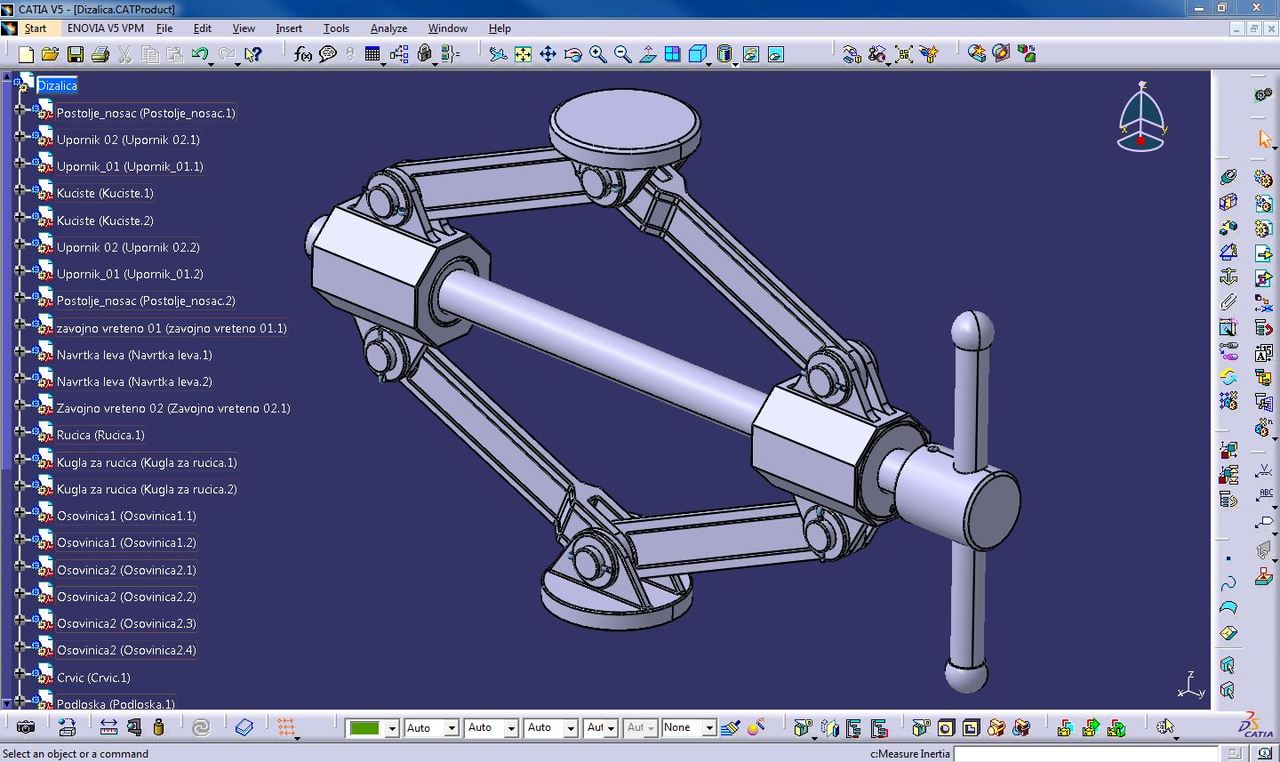This screenshot has width=1280, height=762.
Task: Open a file with the folder icon
Action: 50,54
